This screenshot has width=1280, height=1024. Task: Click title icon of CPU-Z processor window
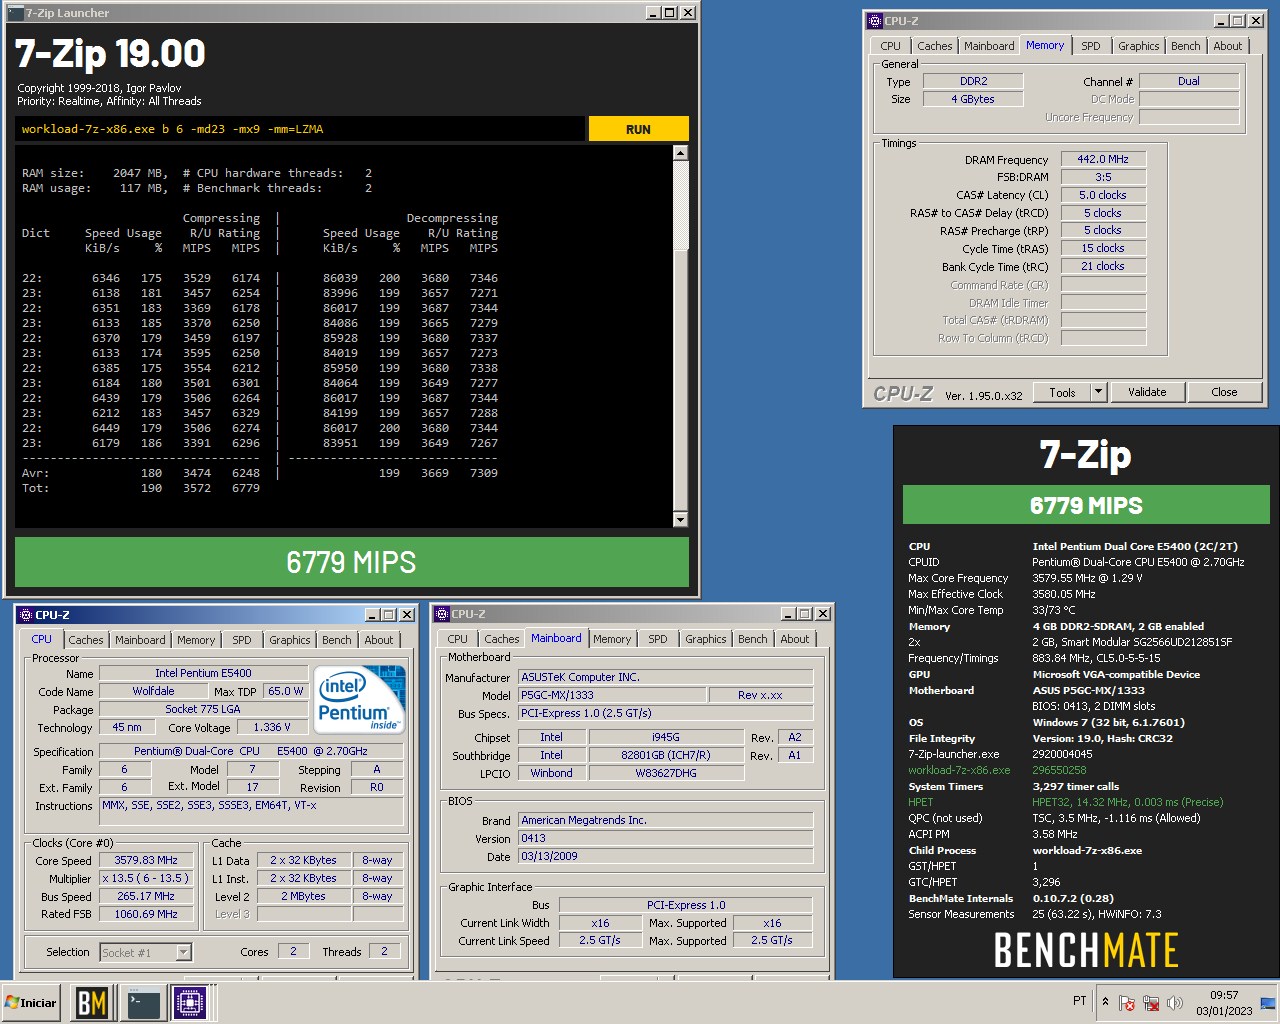click(x=25, y=615)
